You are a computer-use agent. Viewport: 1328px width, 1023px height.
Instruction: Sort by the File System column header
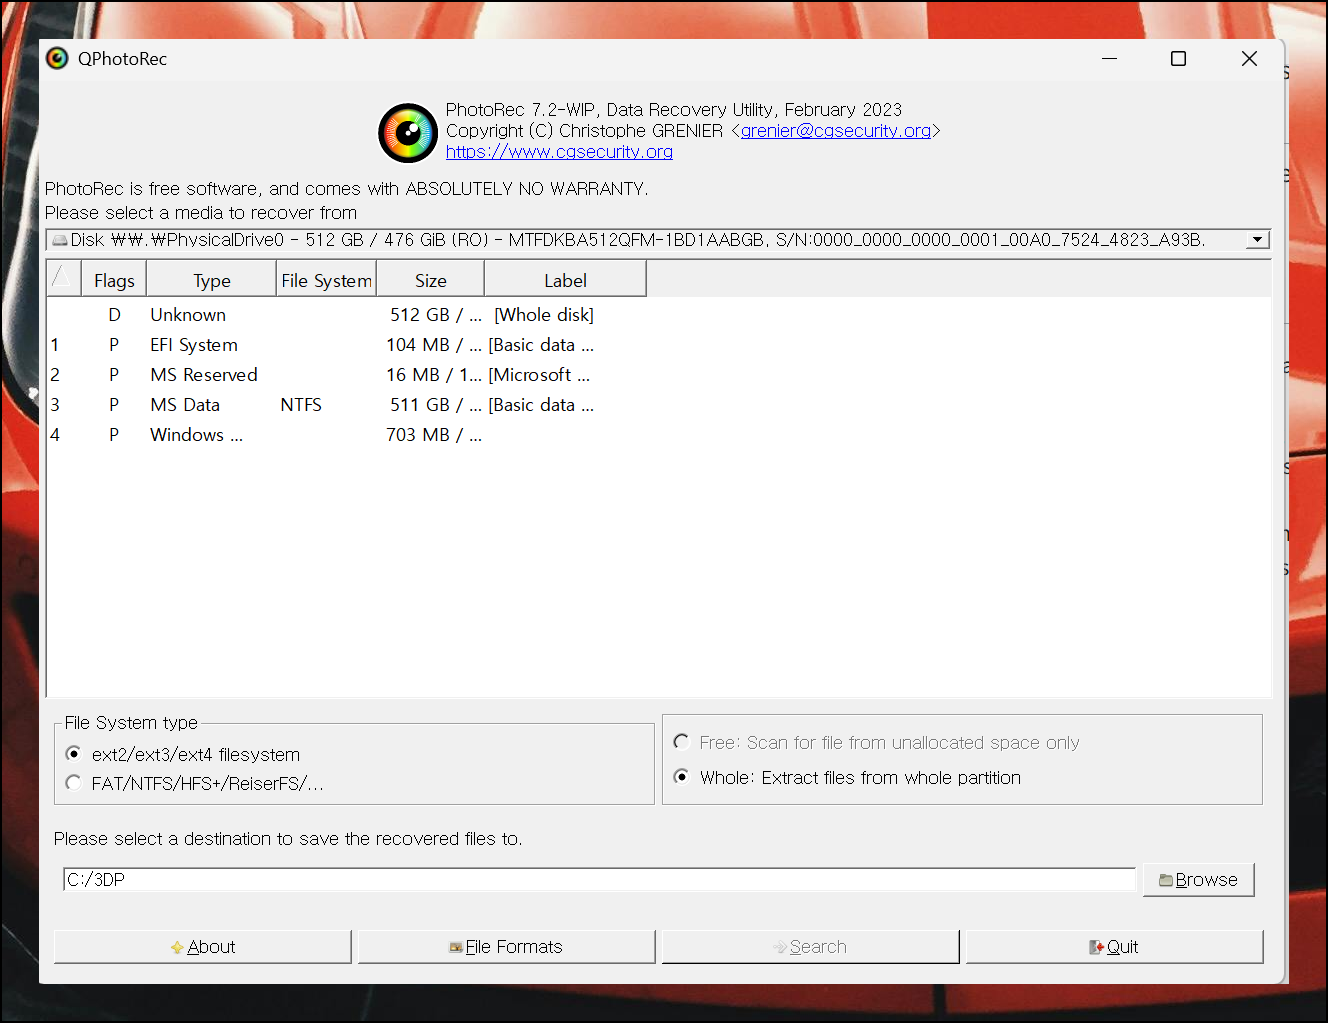click(x=326, y=280)
